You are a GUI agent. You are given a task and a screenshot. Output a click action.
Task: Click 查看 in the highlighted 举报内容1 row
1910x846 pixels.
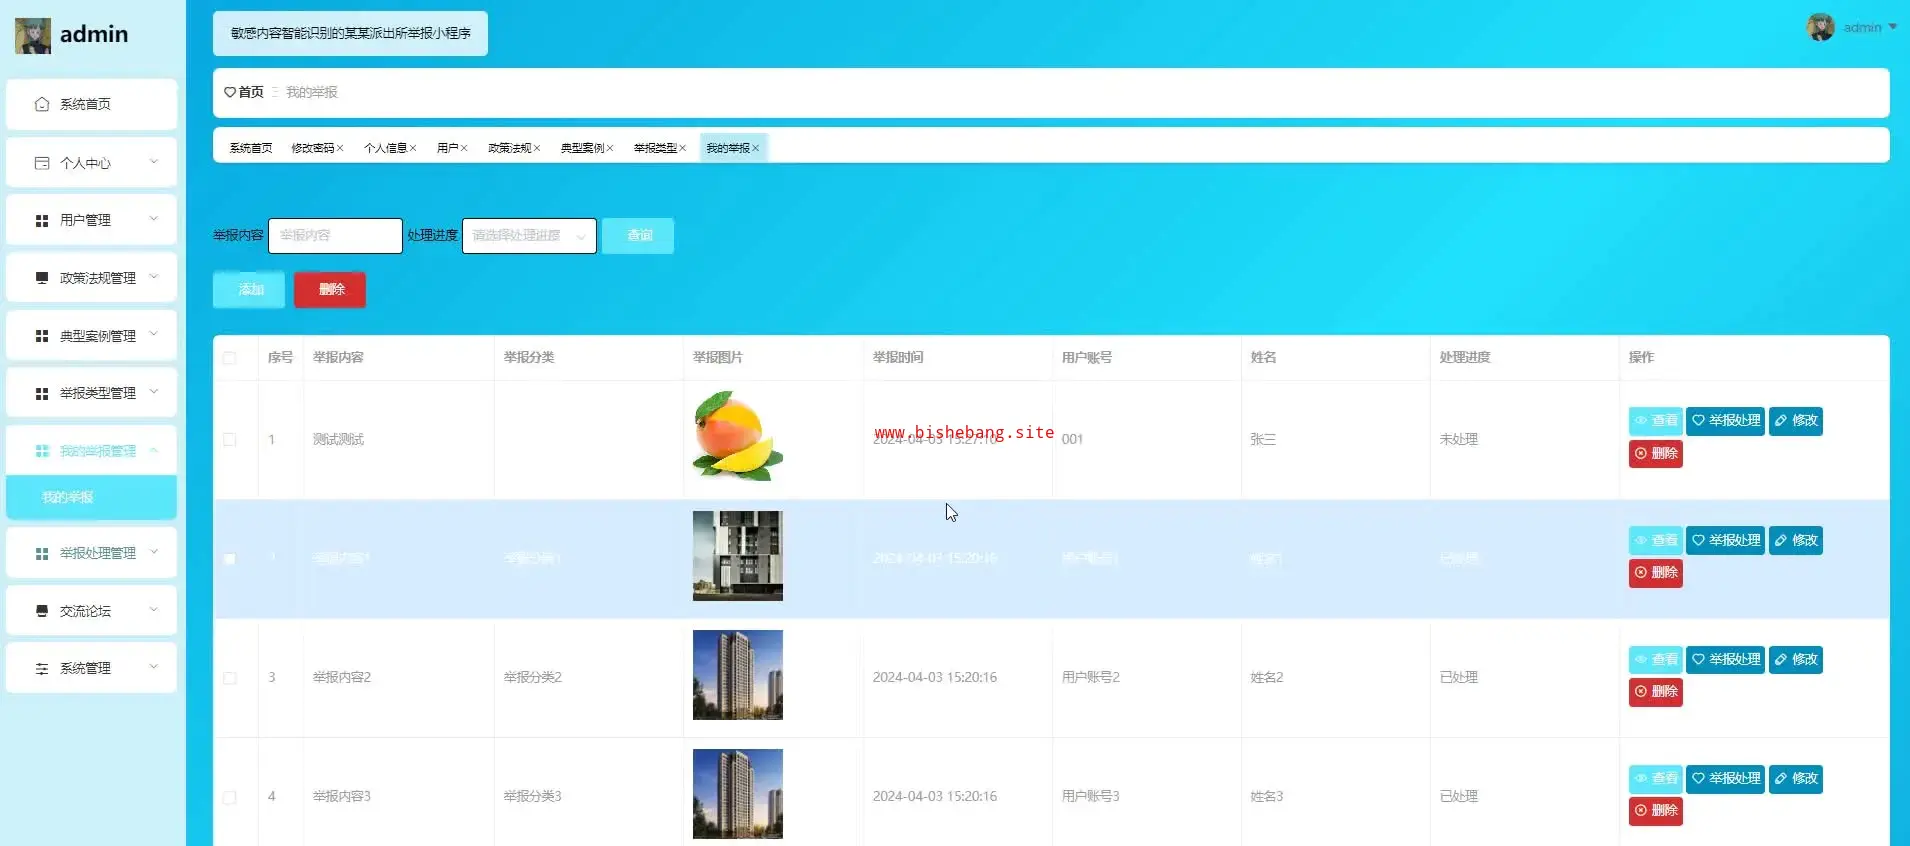[x=1656, y=540]
